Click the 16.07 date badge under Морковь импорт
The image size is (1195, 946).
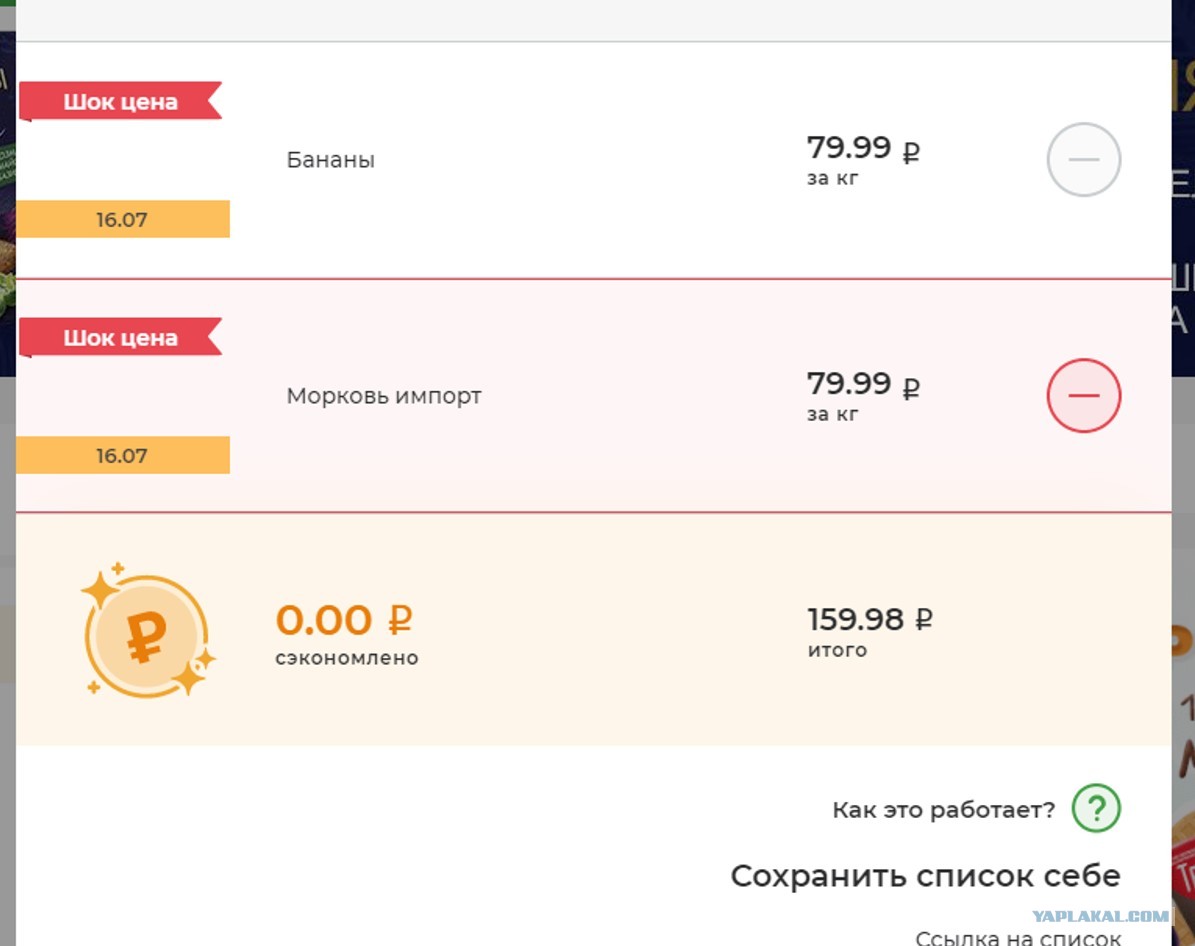123,456
